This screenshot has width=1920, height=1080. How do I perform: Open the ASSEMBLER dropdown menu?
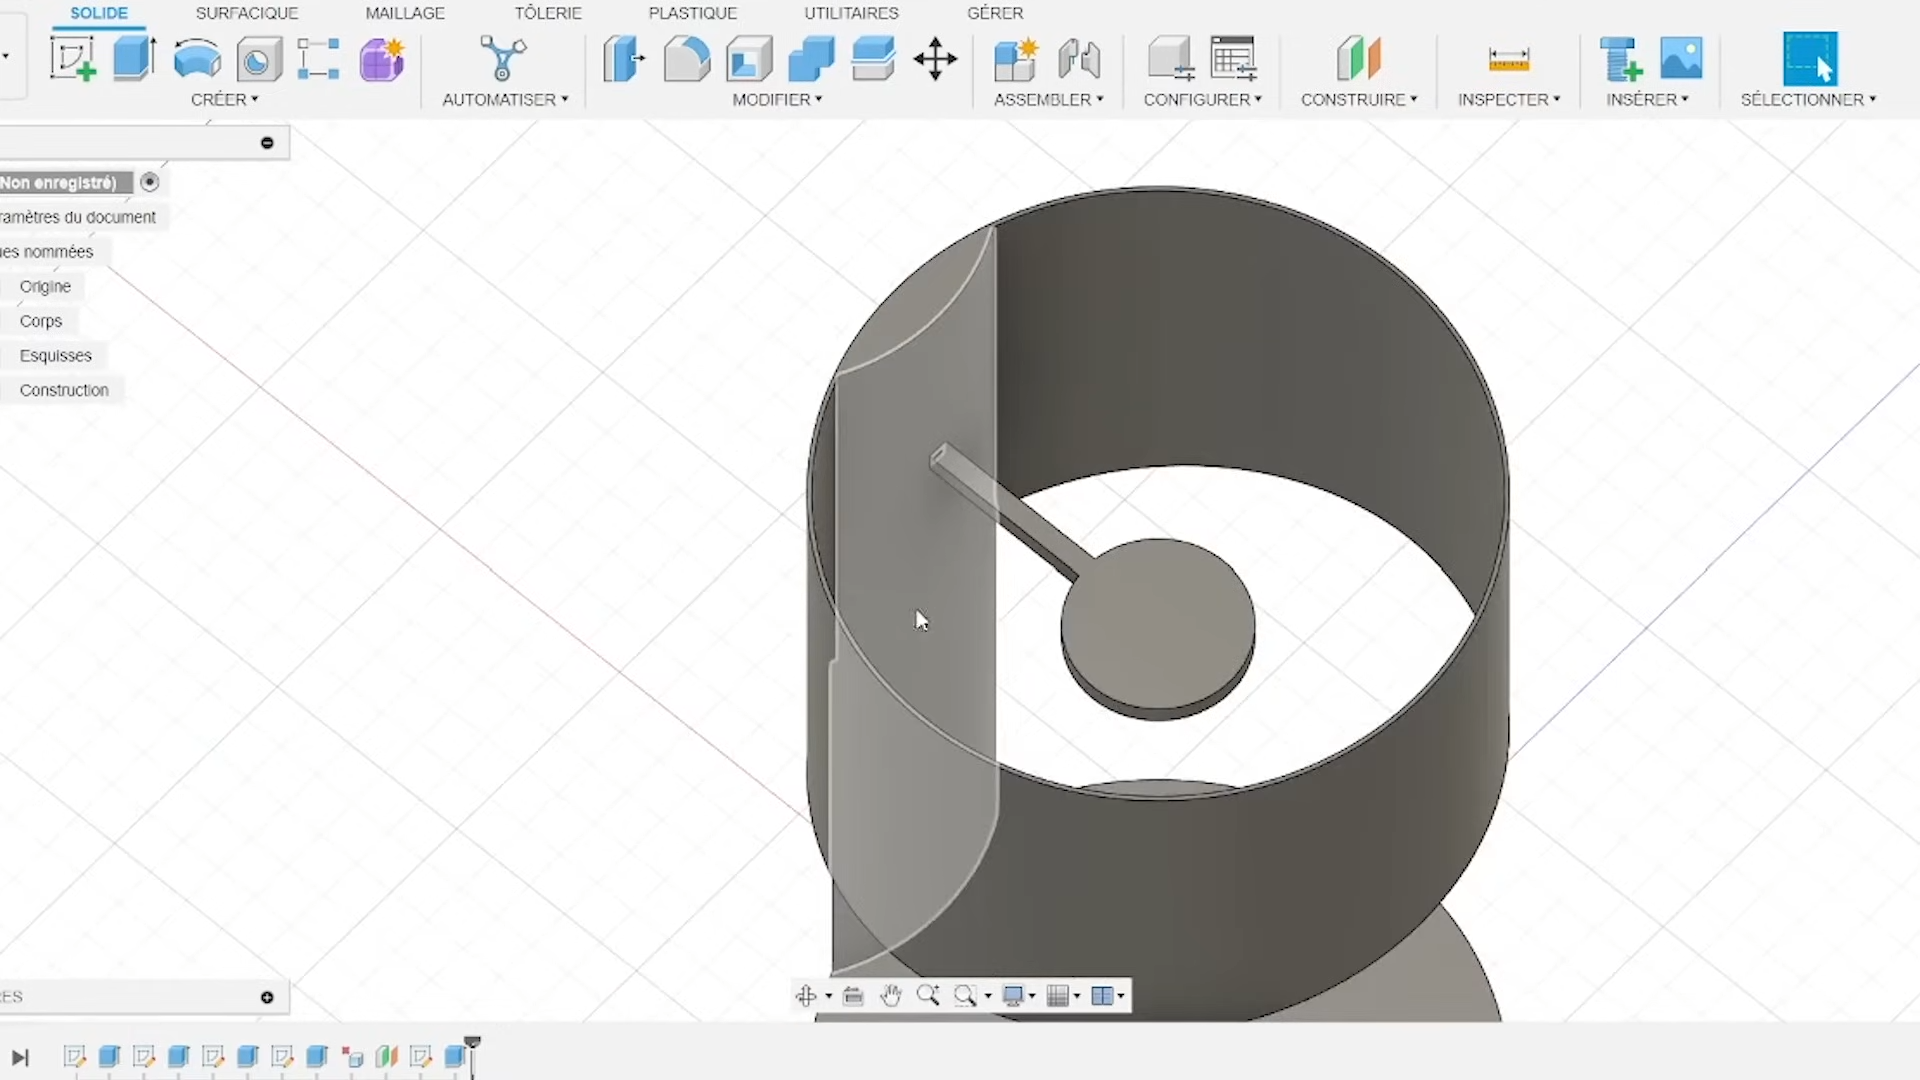(x=1048, y=100)
